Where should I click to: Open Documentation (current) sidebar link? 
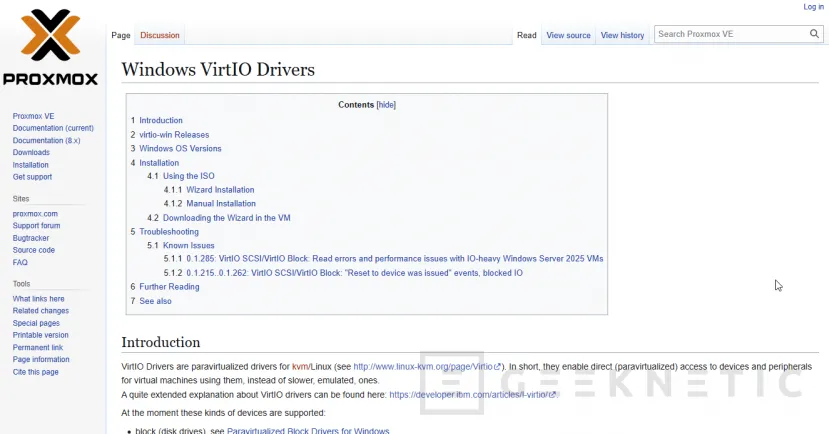[53, 128]
